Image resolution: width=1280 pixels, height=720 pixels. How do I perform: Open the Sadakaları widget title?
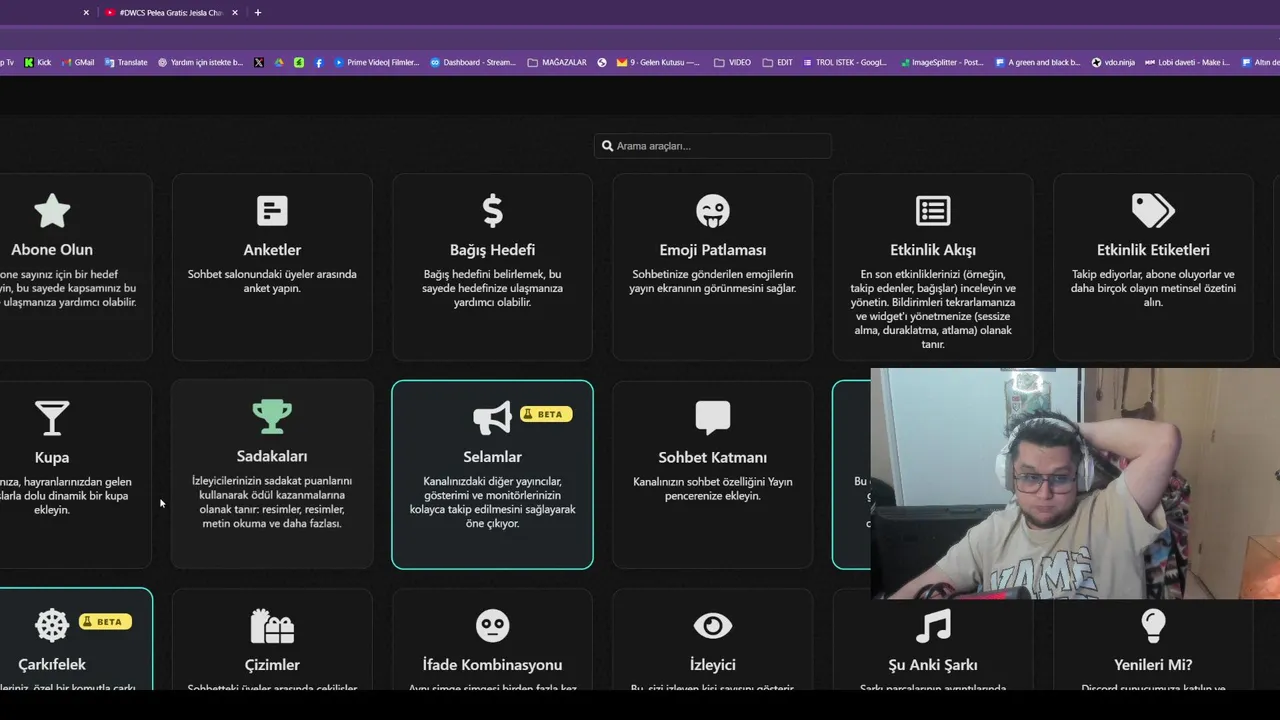pos(272,457)
